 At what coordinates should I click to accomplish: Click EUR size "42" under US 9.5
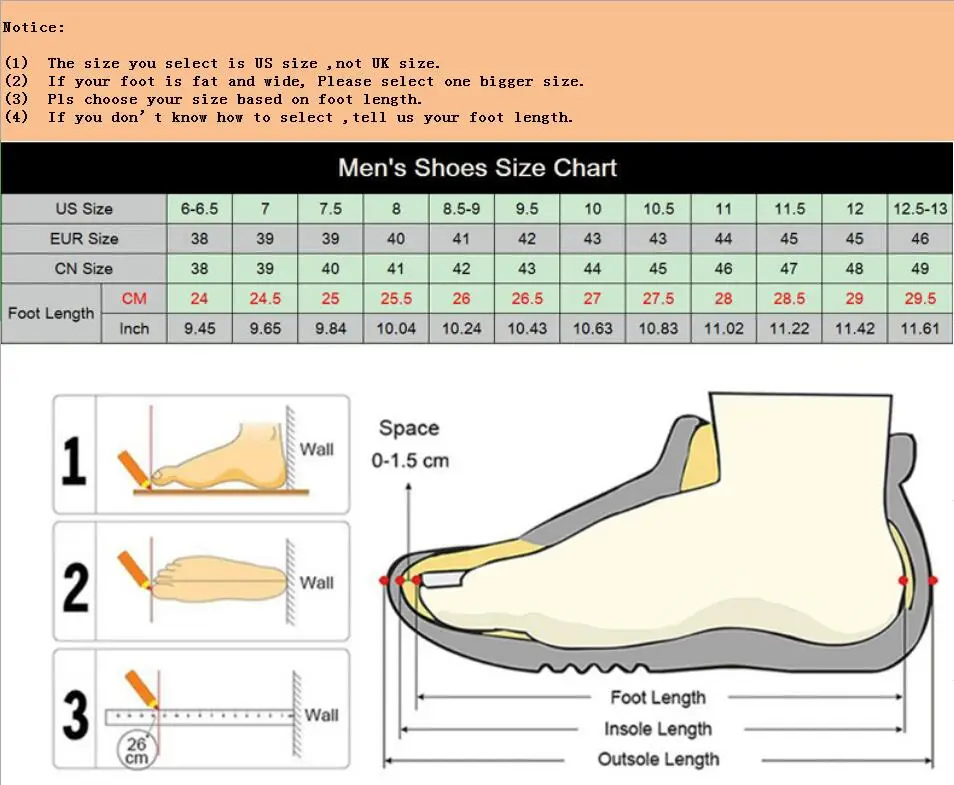527,239
